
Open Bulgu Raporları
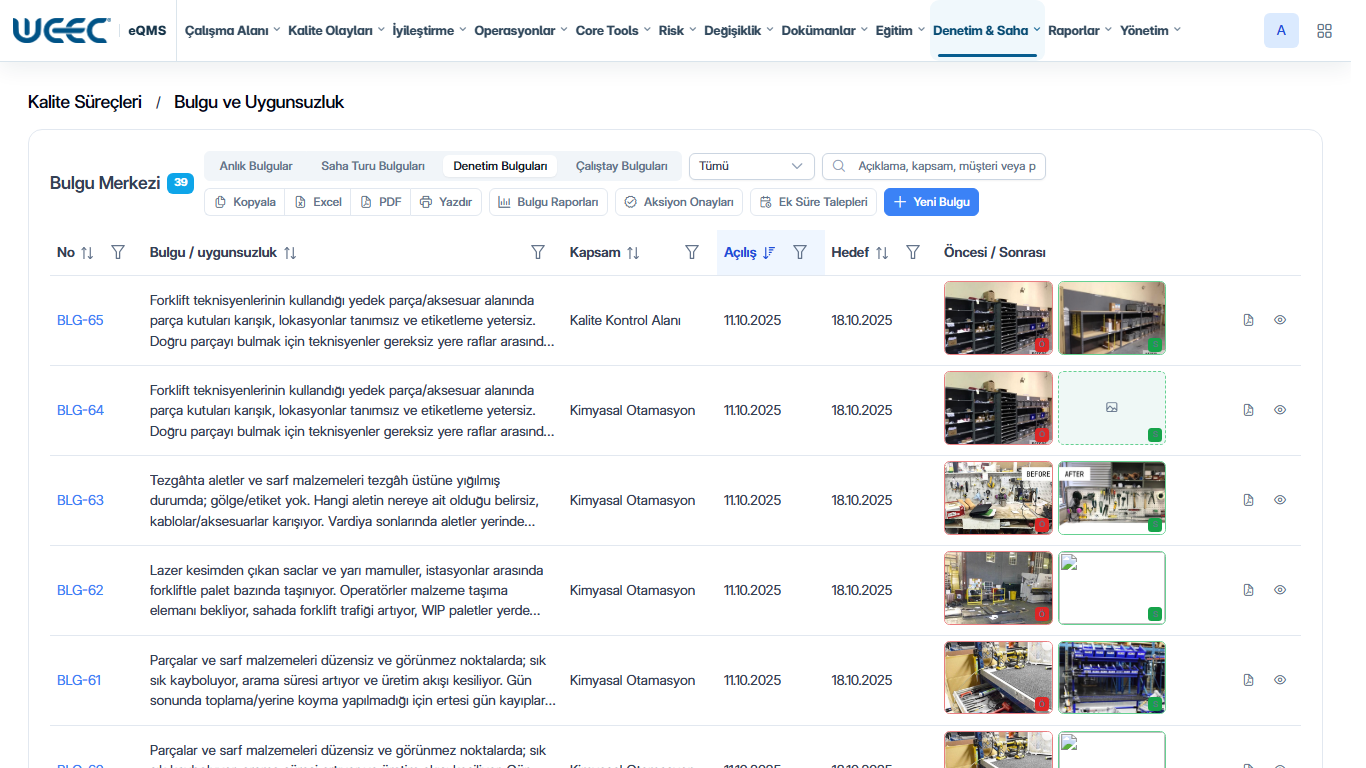549,202
